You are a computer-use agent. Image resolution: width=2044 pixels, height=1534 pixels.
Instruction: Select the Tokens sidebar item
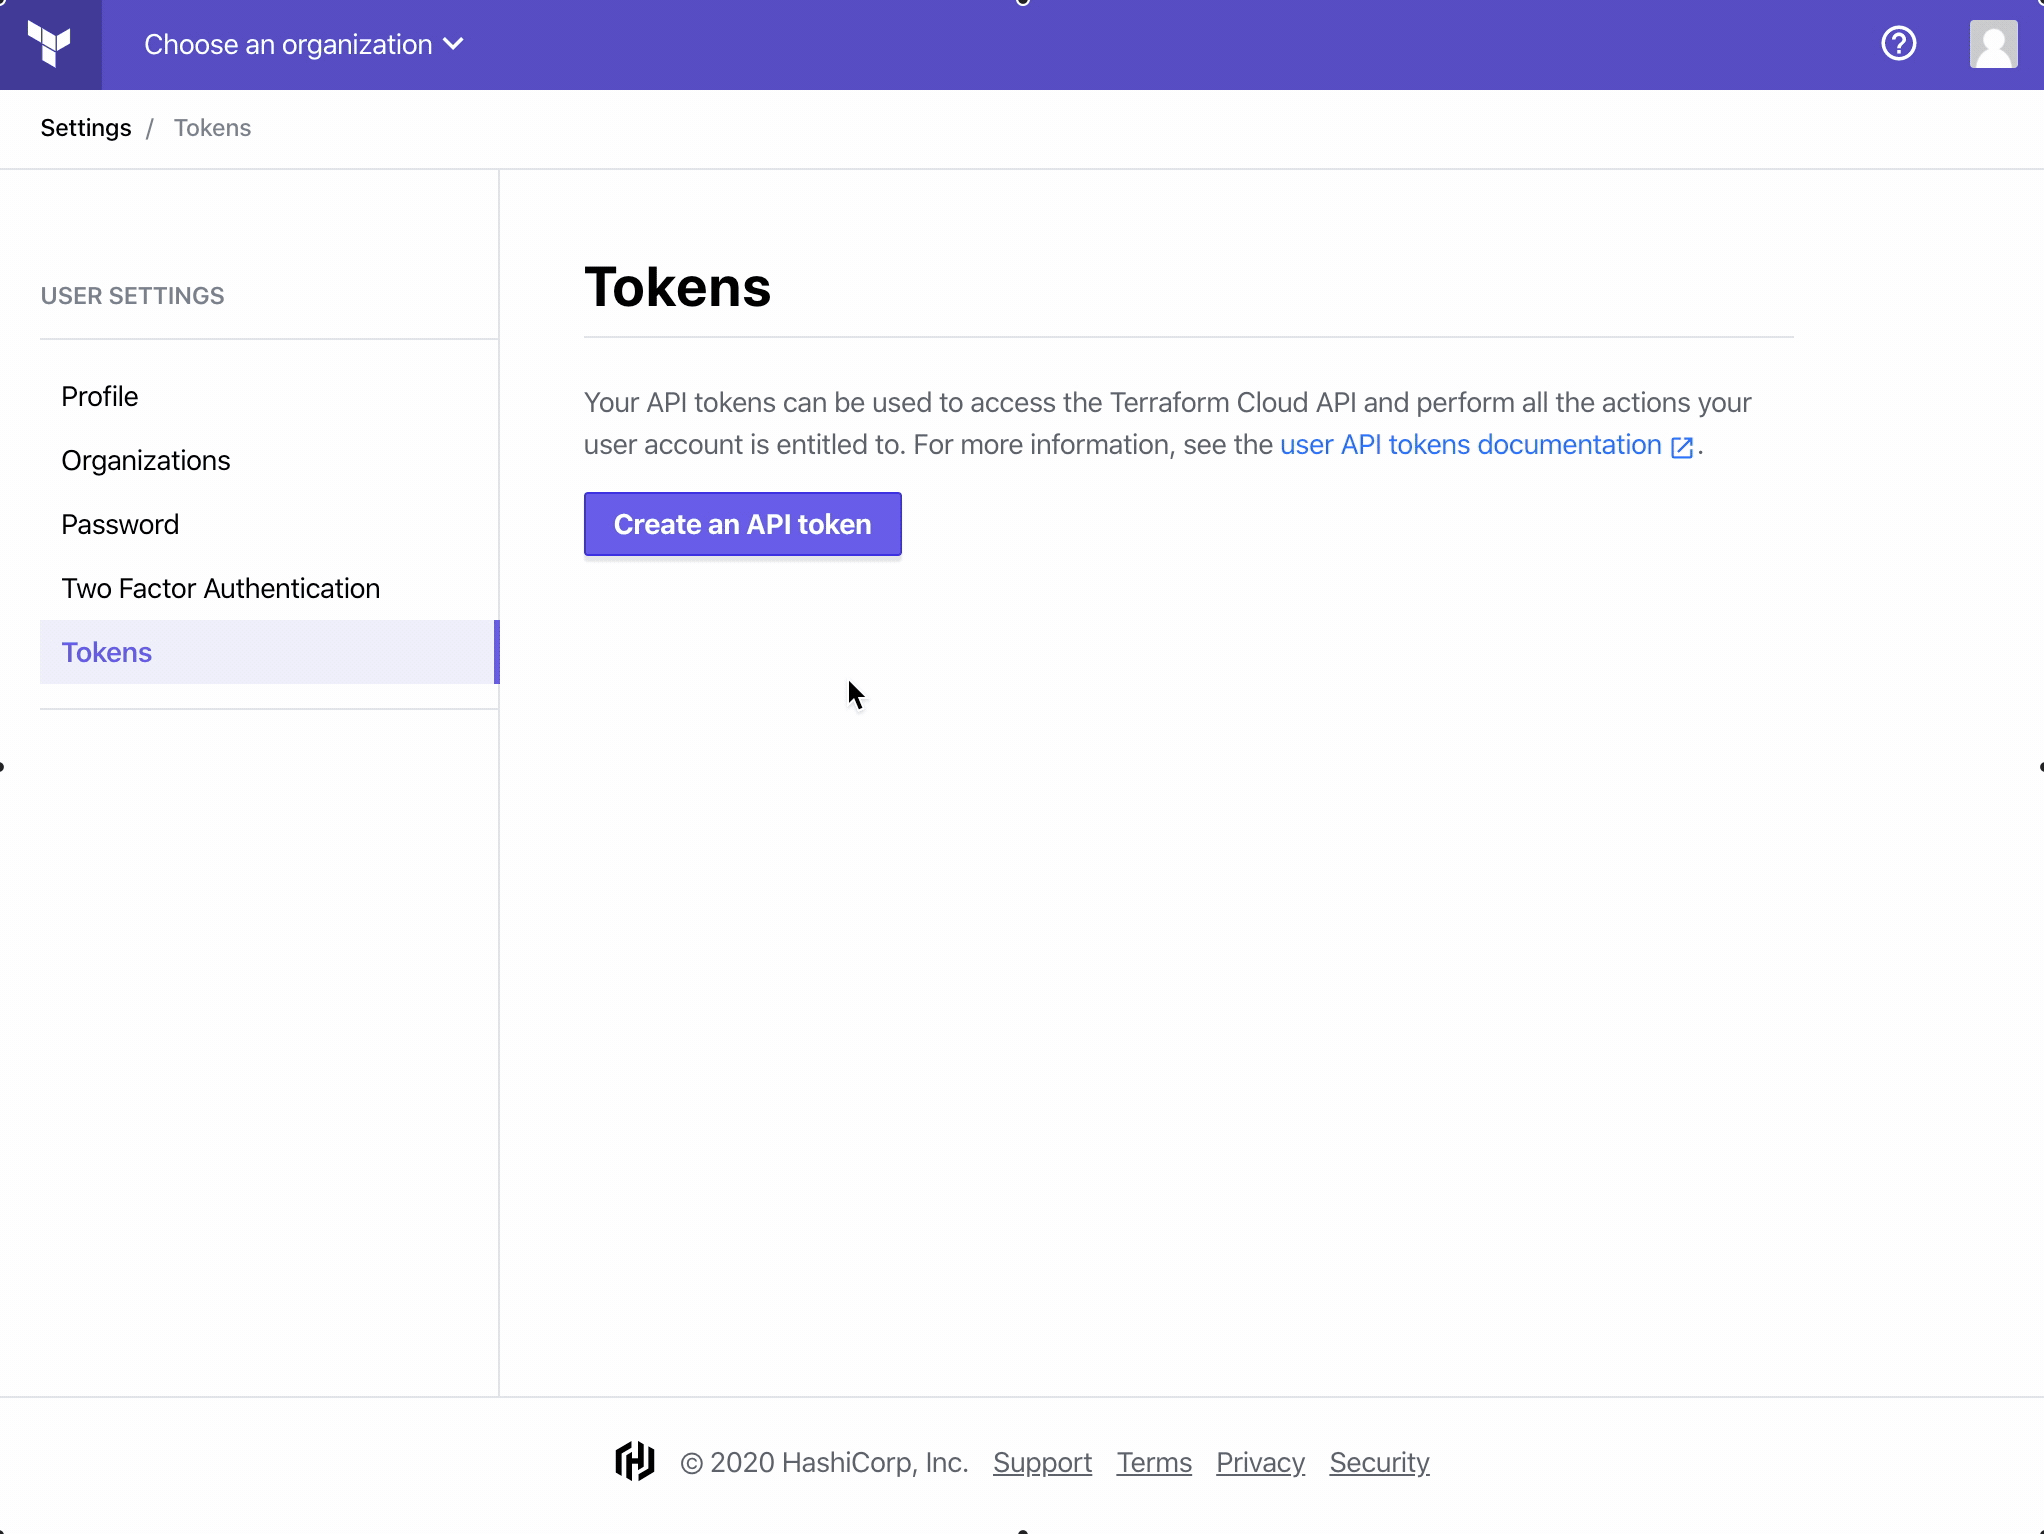pyautogui.click(x=107, y=652)
